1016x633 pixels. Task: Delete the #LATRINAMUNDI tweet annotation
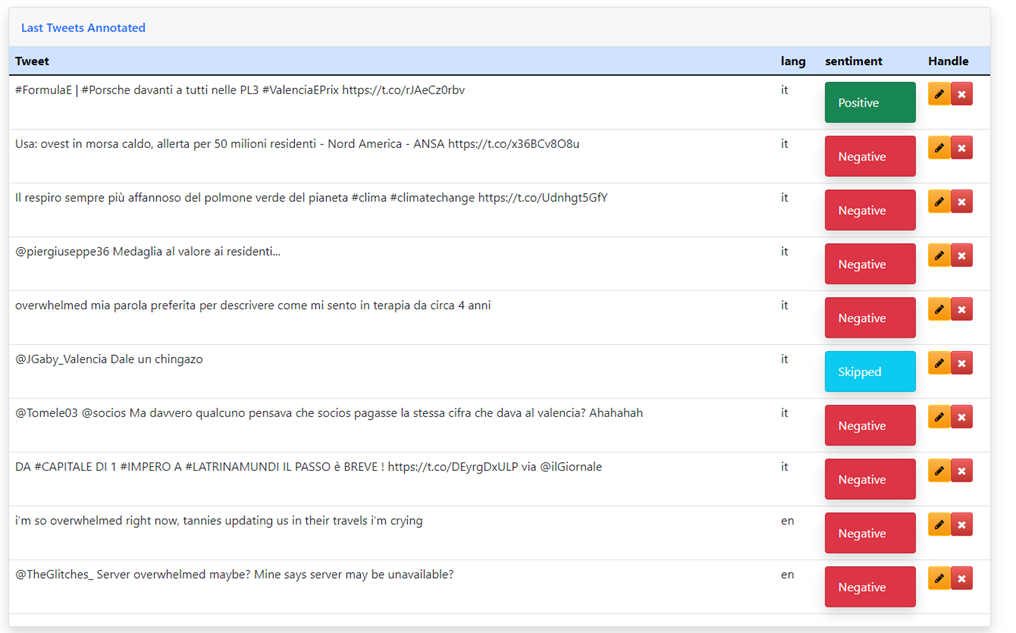(x=962, y=471)
